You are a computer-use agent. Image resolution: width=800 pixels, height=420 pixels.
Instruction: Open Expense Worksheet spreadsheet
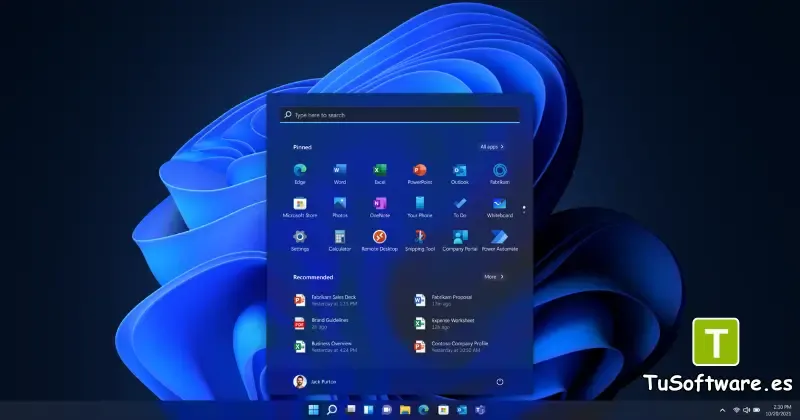point(445,324)
